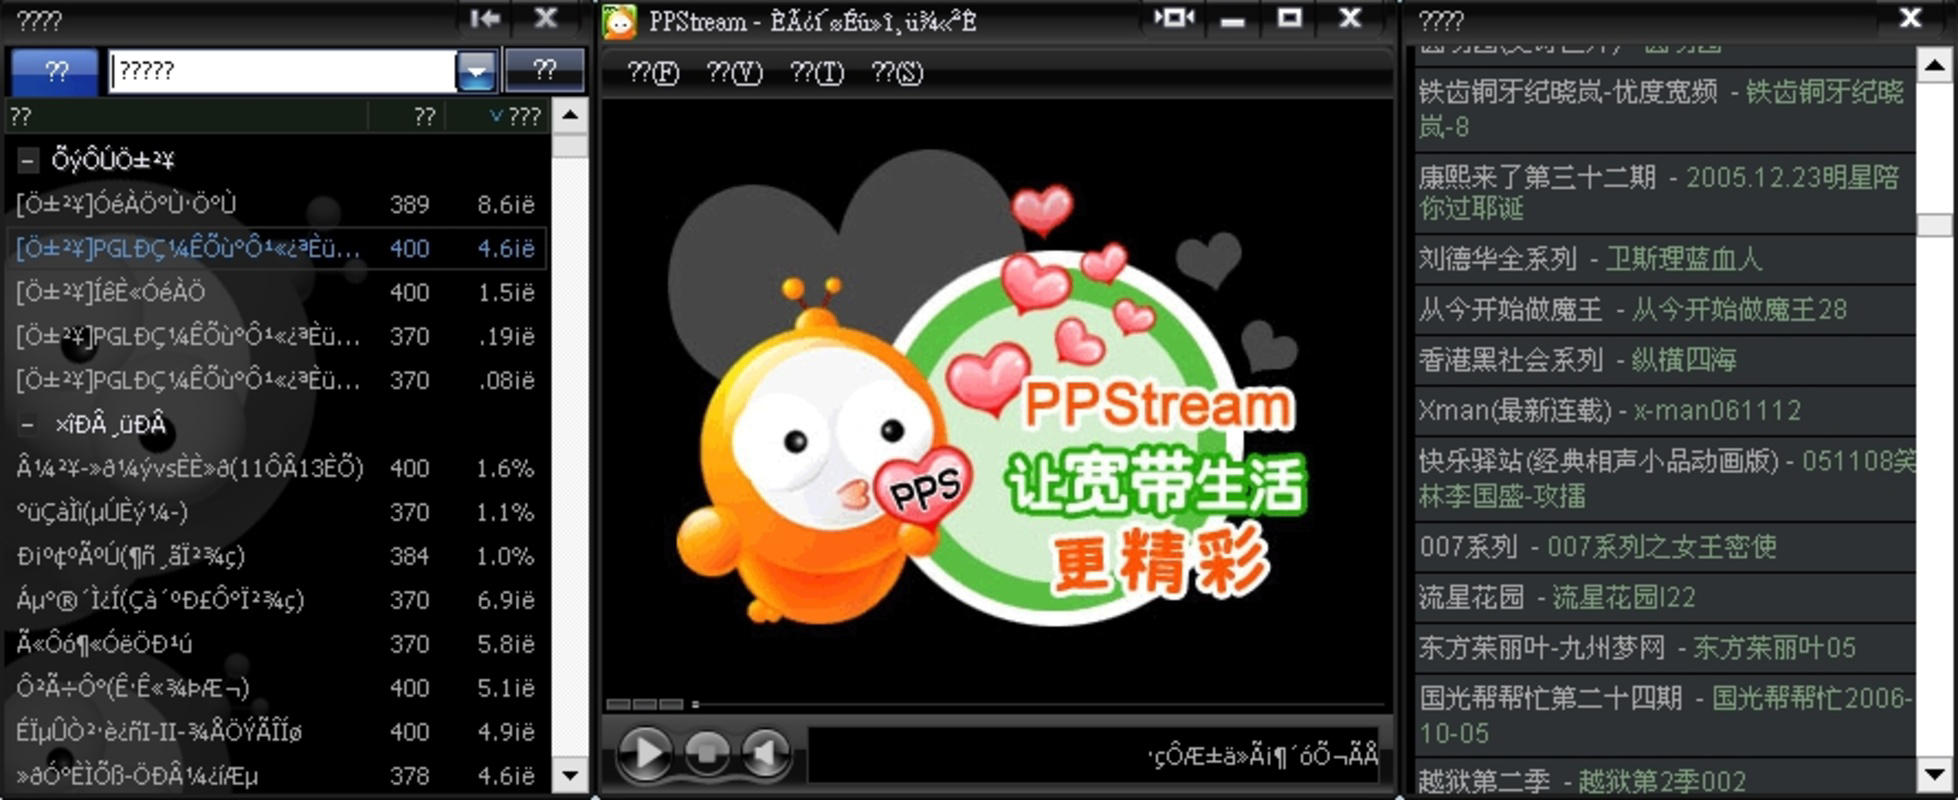Open playlist item Xman(最新连载)
This screenshot has width=1958, height=800.
coord(1665,411)
